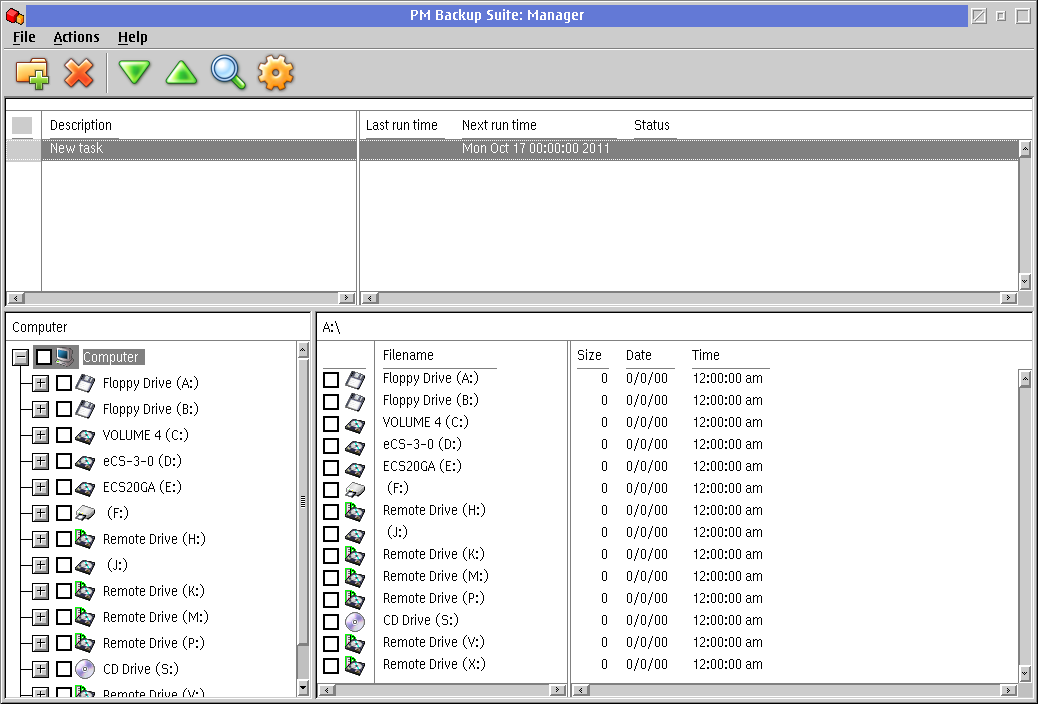Click the Remote Drive (M:) icon in file list
Viewport: 1038px width, 704px height.
click(355, 578)
